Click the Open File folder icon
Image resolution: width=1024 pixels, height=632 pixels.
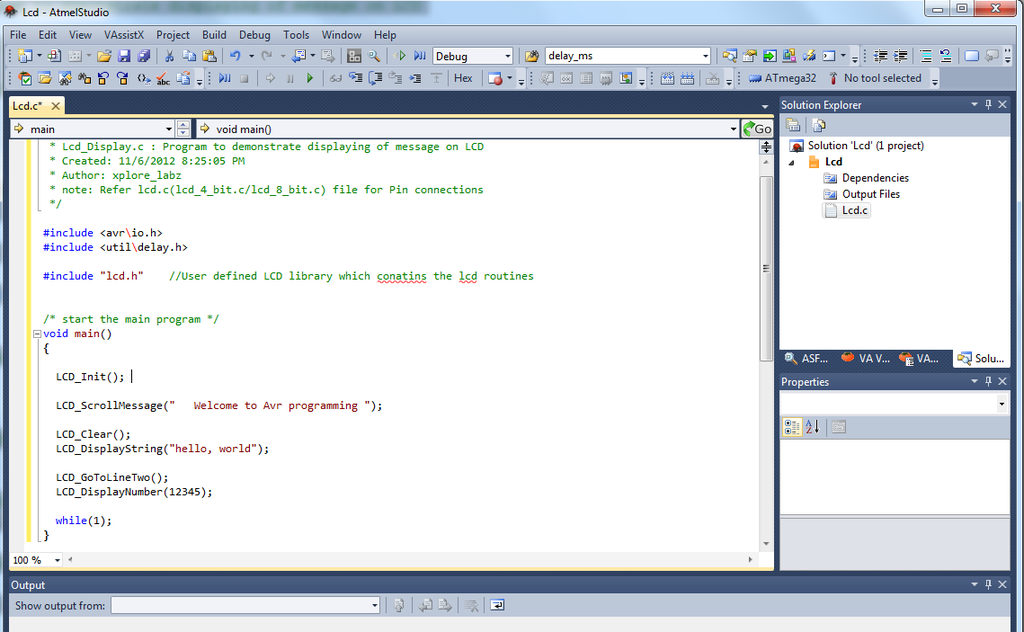(x=104, y=56)
